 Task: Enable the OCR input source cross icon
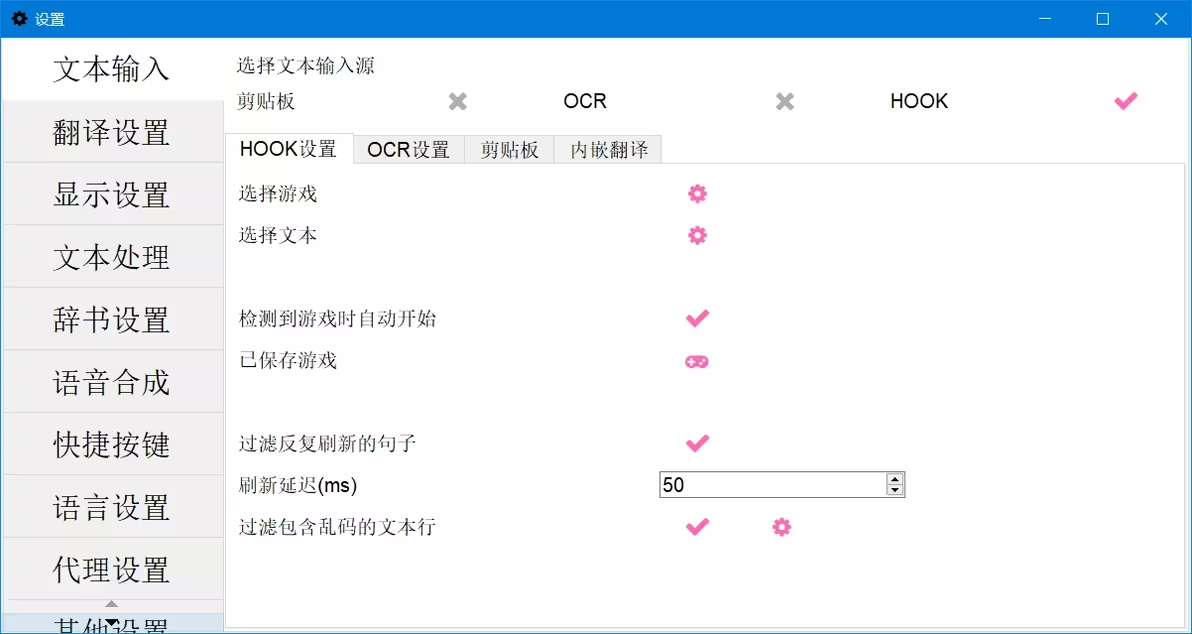(785, 101)
